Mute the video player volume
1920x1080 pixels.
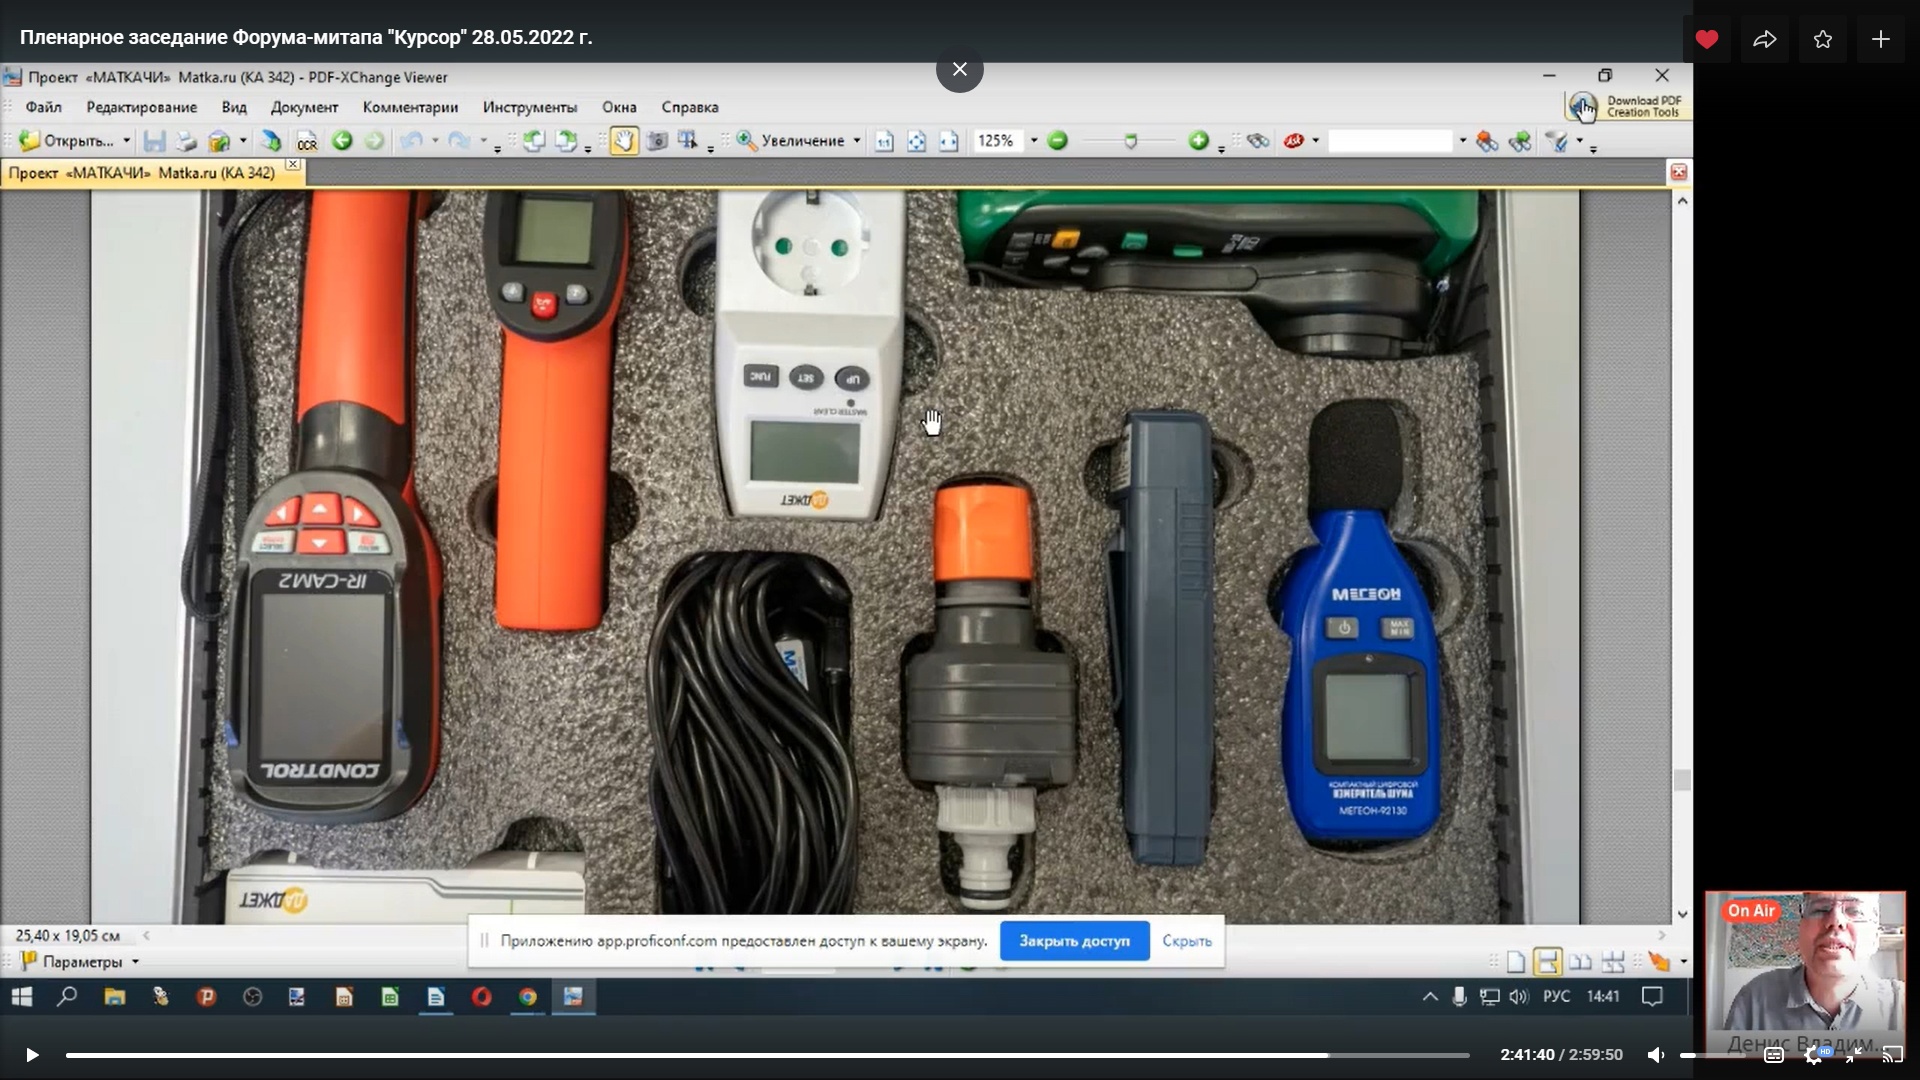click(x=1656, y=1055)
